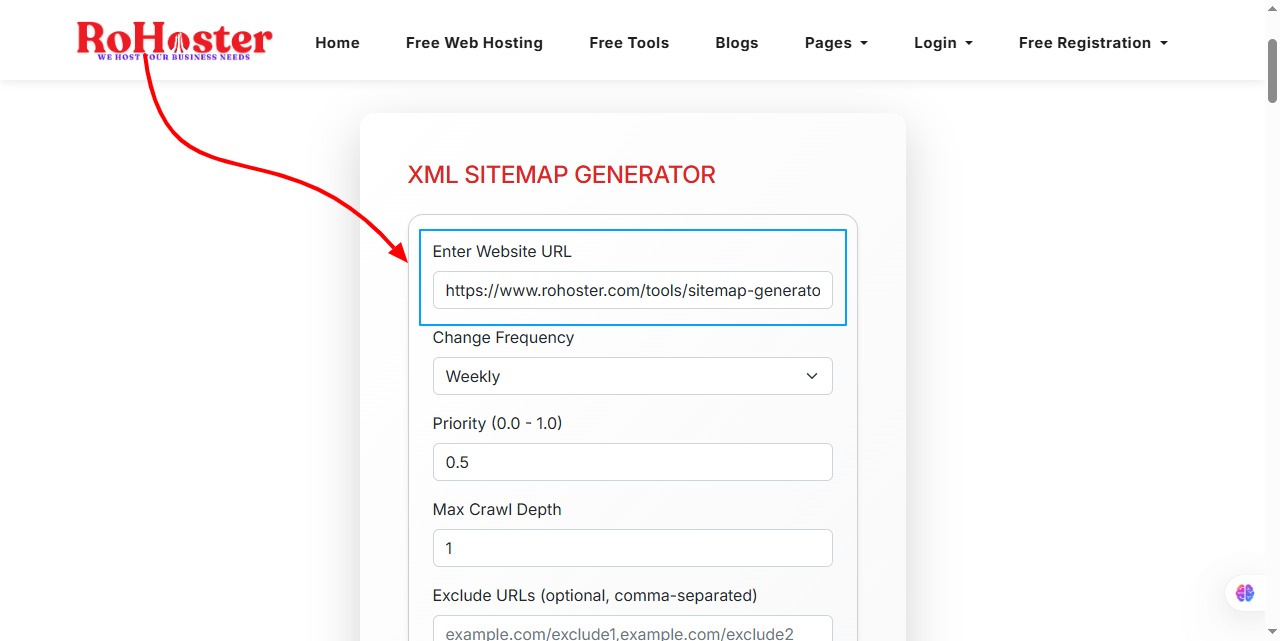
Task: Open the floating brain assistant icon
Action: (x=1245, y=593)
